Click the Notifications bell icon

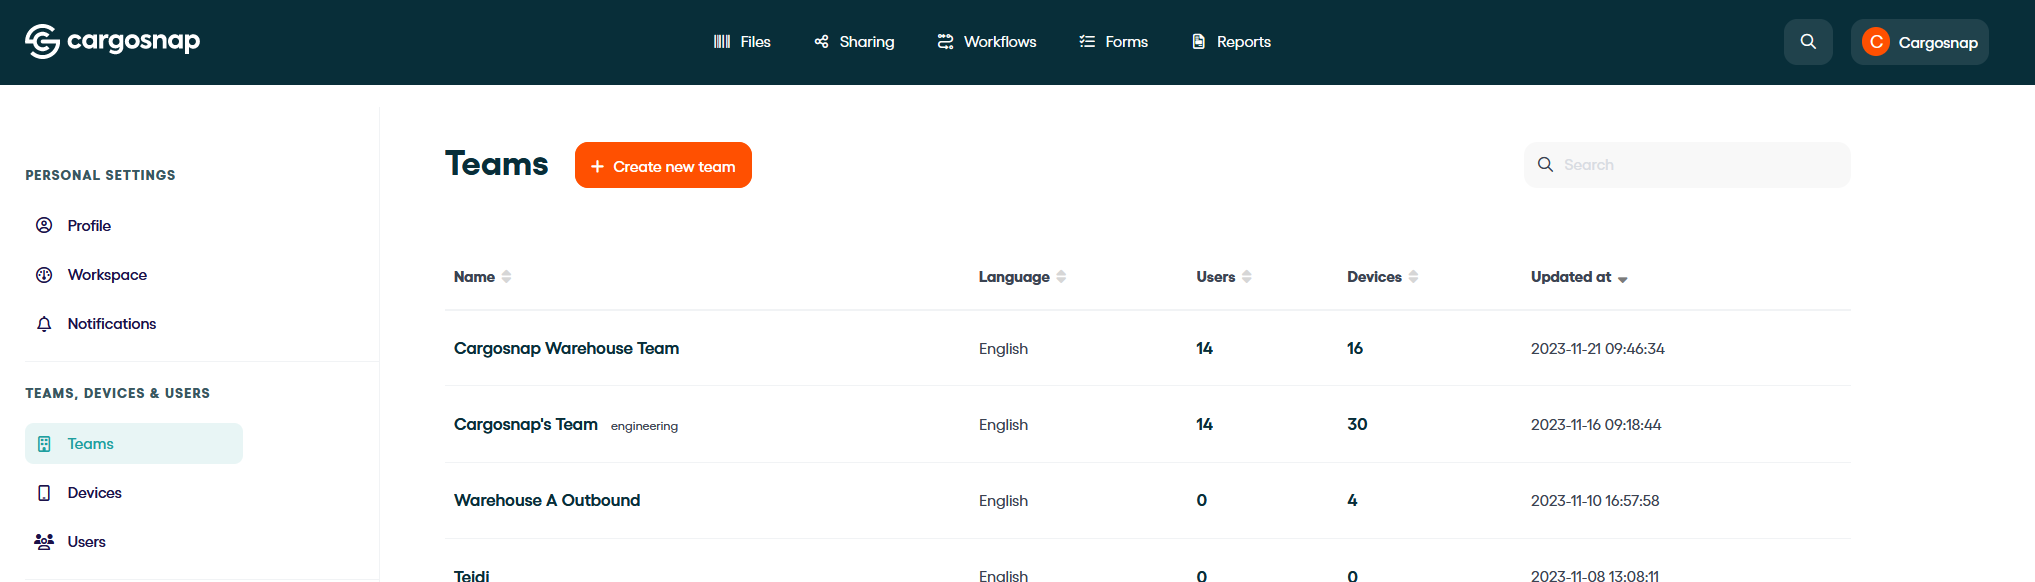[44, 324]
